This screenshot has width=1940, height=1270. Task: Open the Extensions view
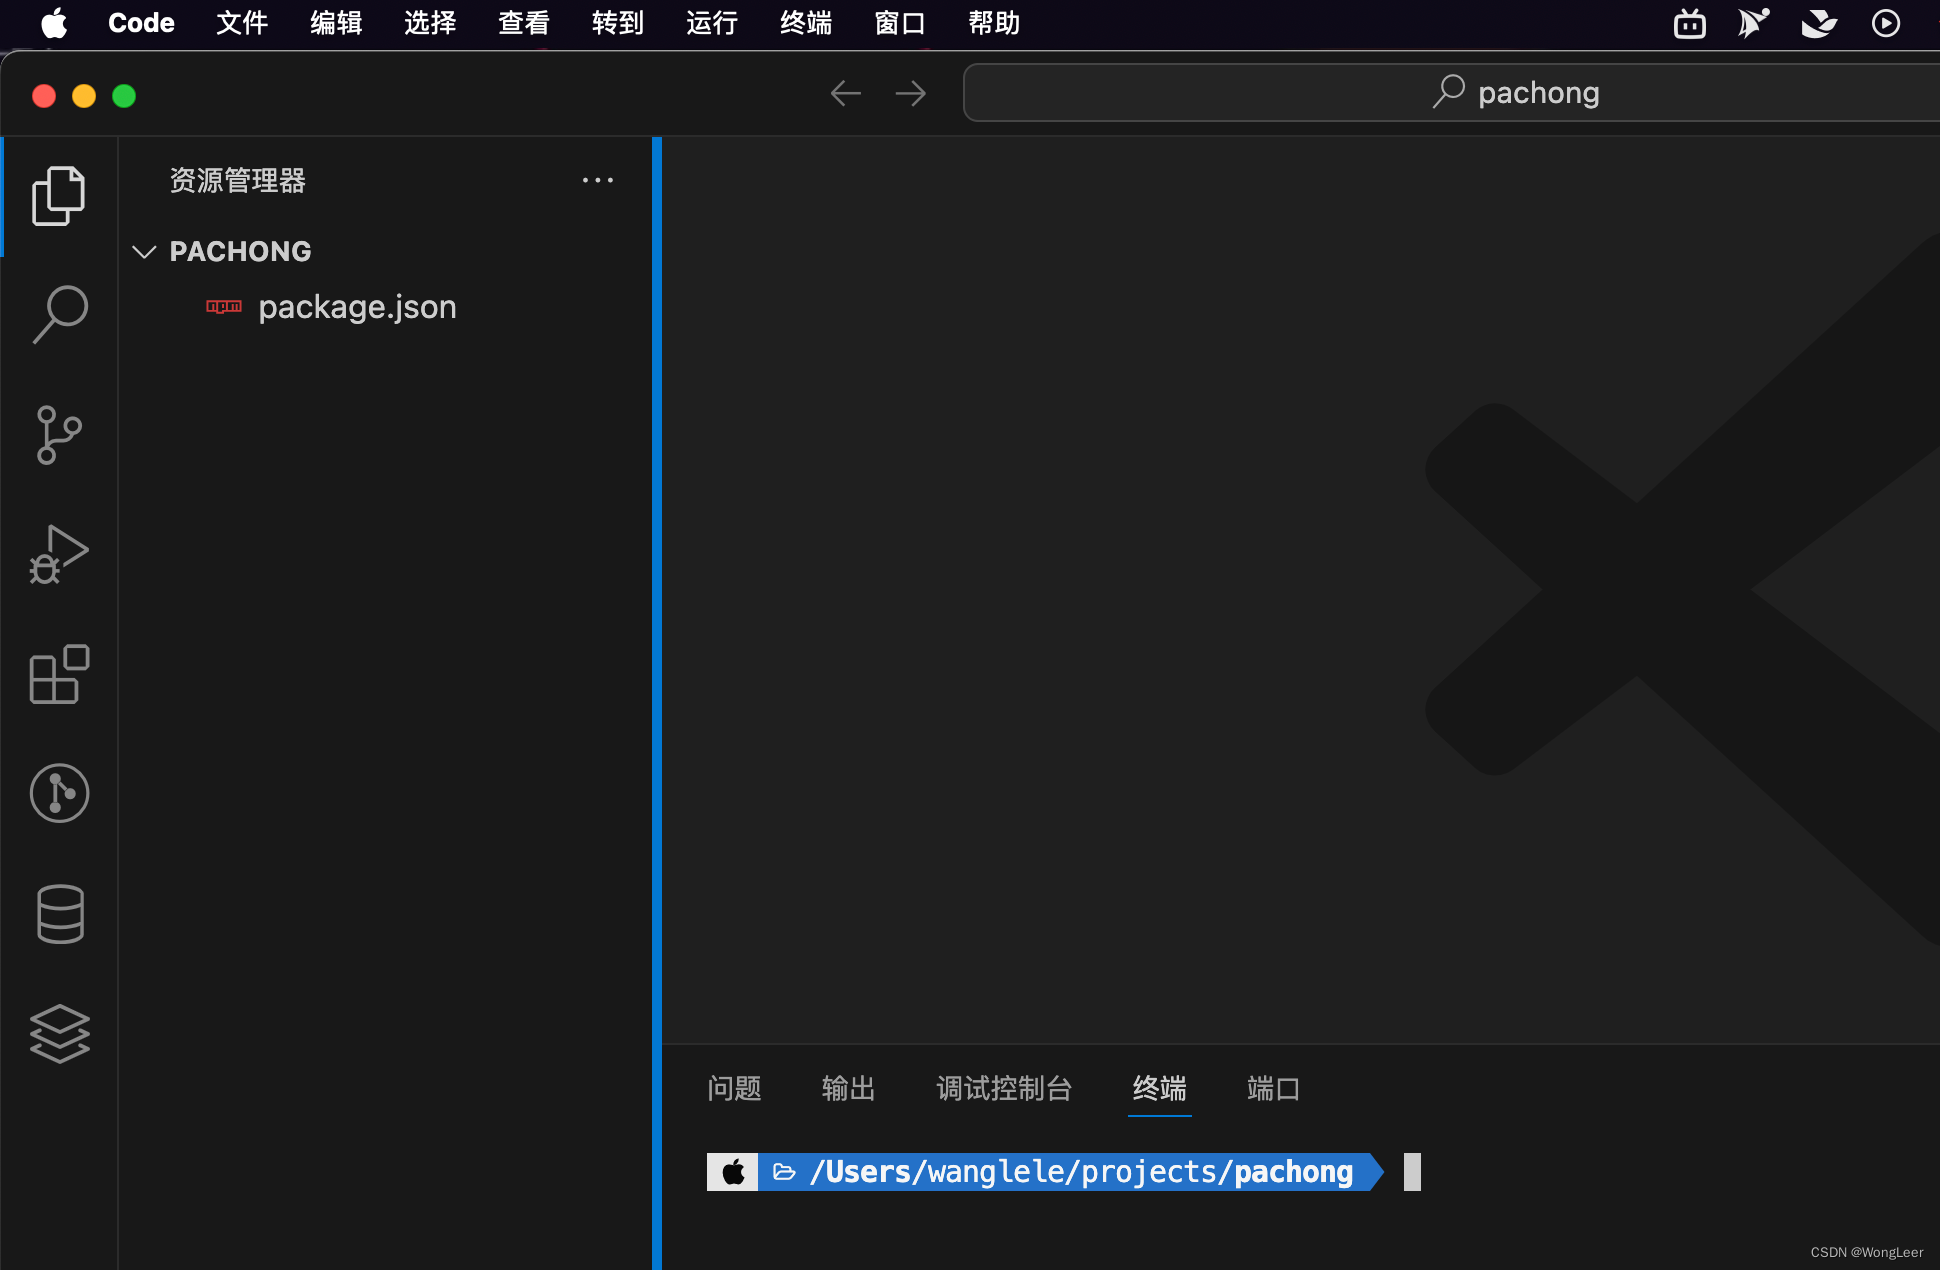(59, 674)
